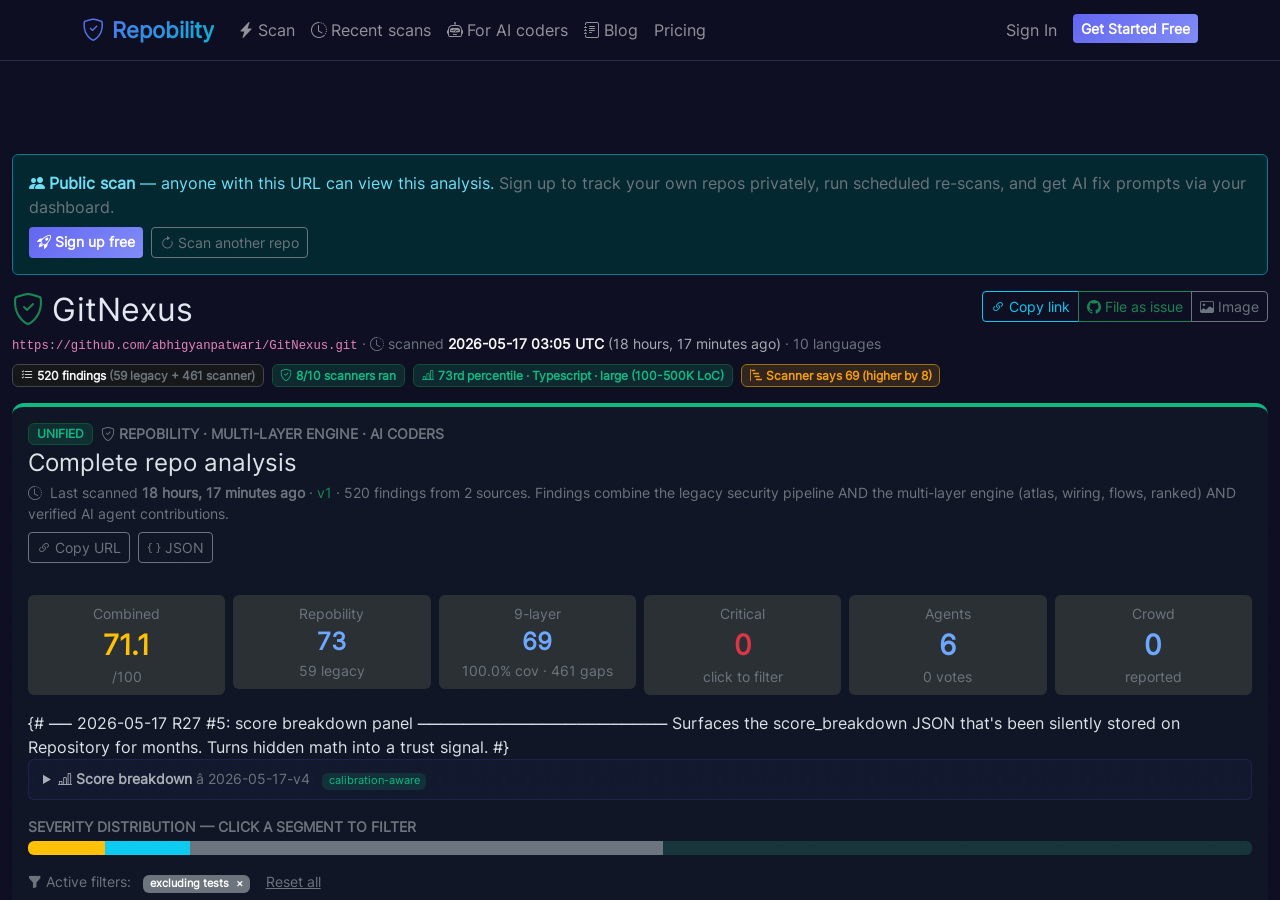Go to For AI coders page
This screenshot has width=1280, height=900.
(x=507, y=30)
